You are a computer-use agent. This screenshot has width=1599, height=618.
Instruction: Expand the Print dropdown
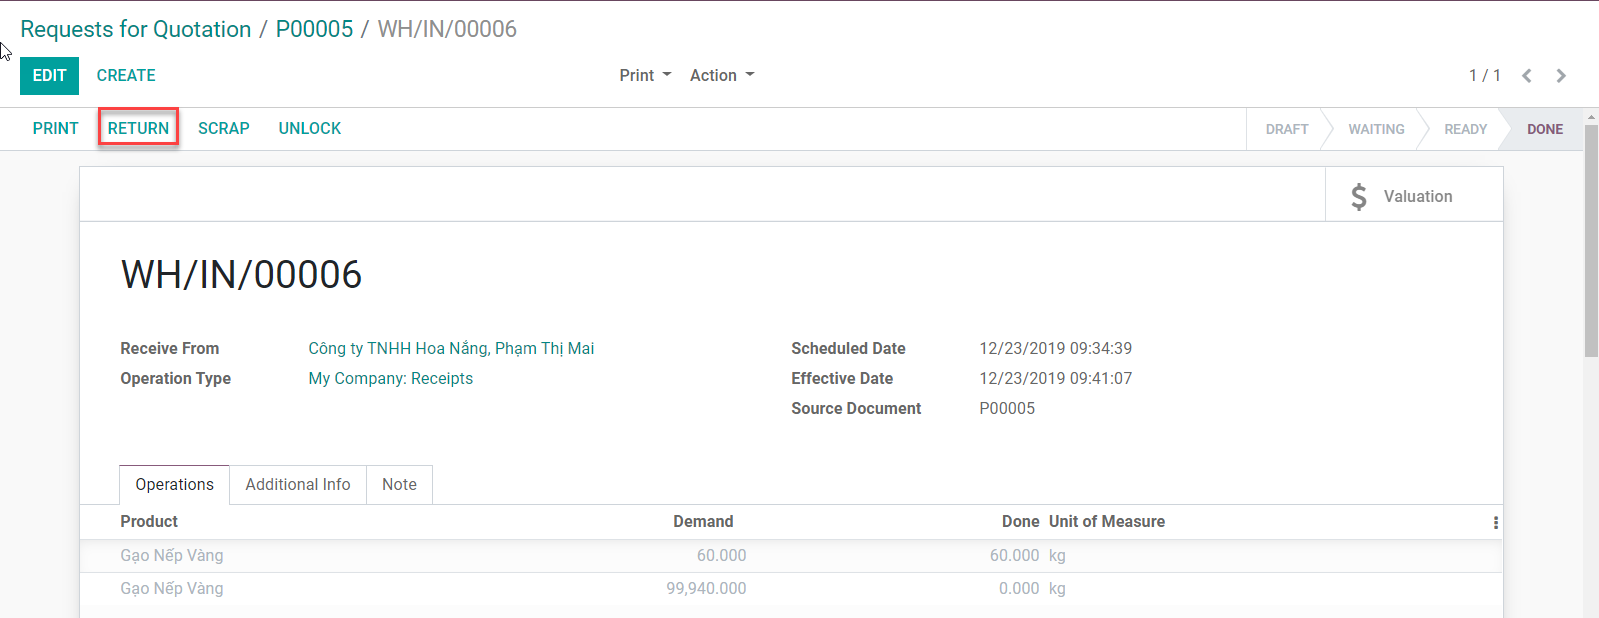click(x=645, y=76)
